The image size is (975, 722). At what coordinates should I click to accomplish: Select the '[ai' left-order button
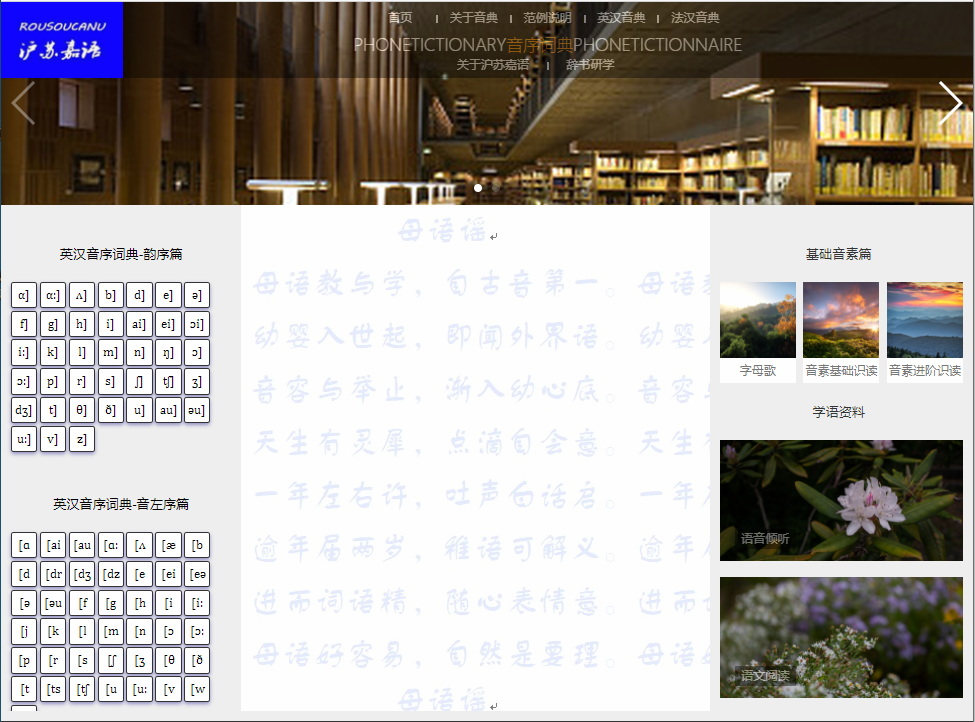pyautogui.click(x=54, y=545)
